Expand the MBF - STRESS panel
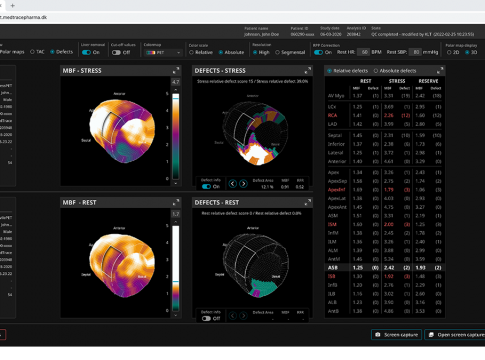Viewport: 485px width, 360px height. 176,70
